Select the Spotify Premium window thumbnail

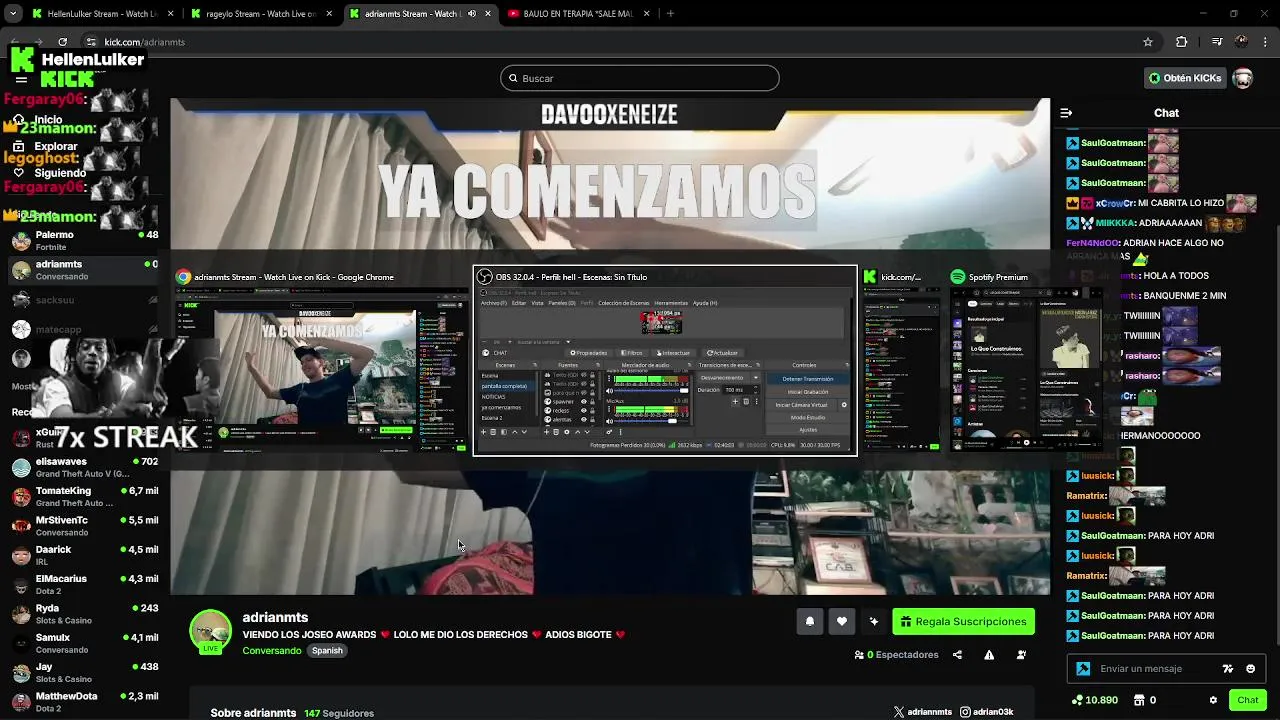click(x=1025, y=360)
